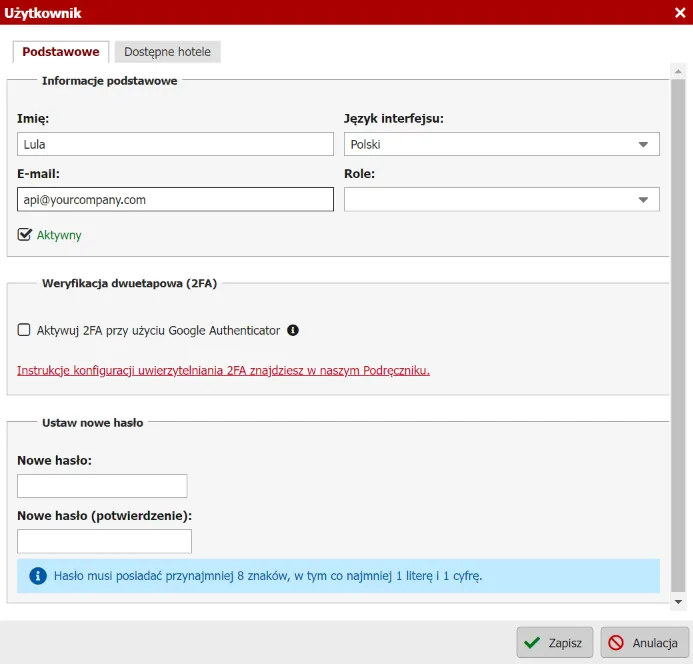The width and height of the screenshot is (693, 664).
Task: Click the 'Hasło musi posiadać przynajmniej 8 znaków' text
Action: (268, 576)
